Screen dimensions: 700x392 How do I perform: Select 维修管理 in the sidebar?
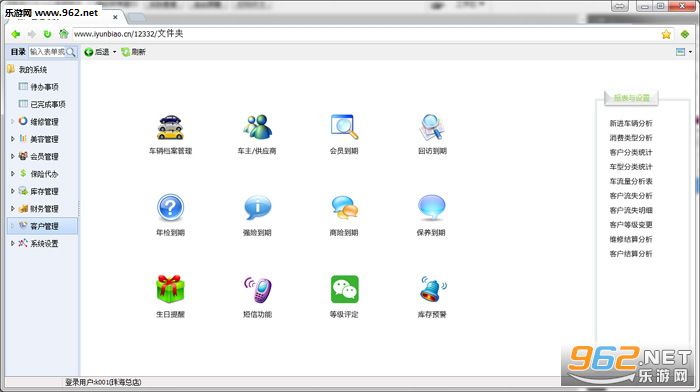44,121
